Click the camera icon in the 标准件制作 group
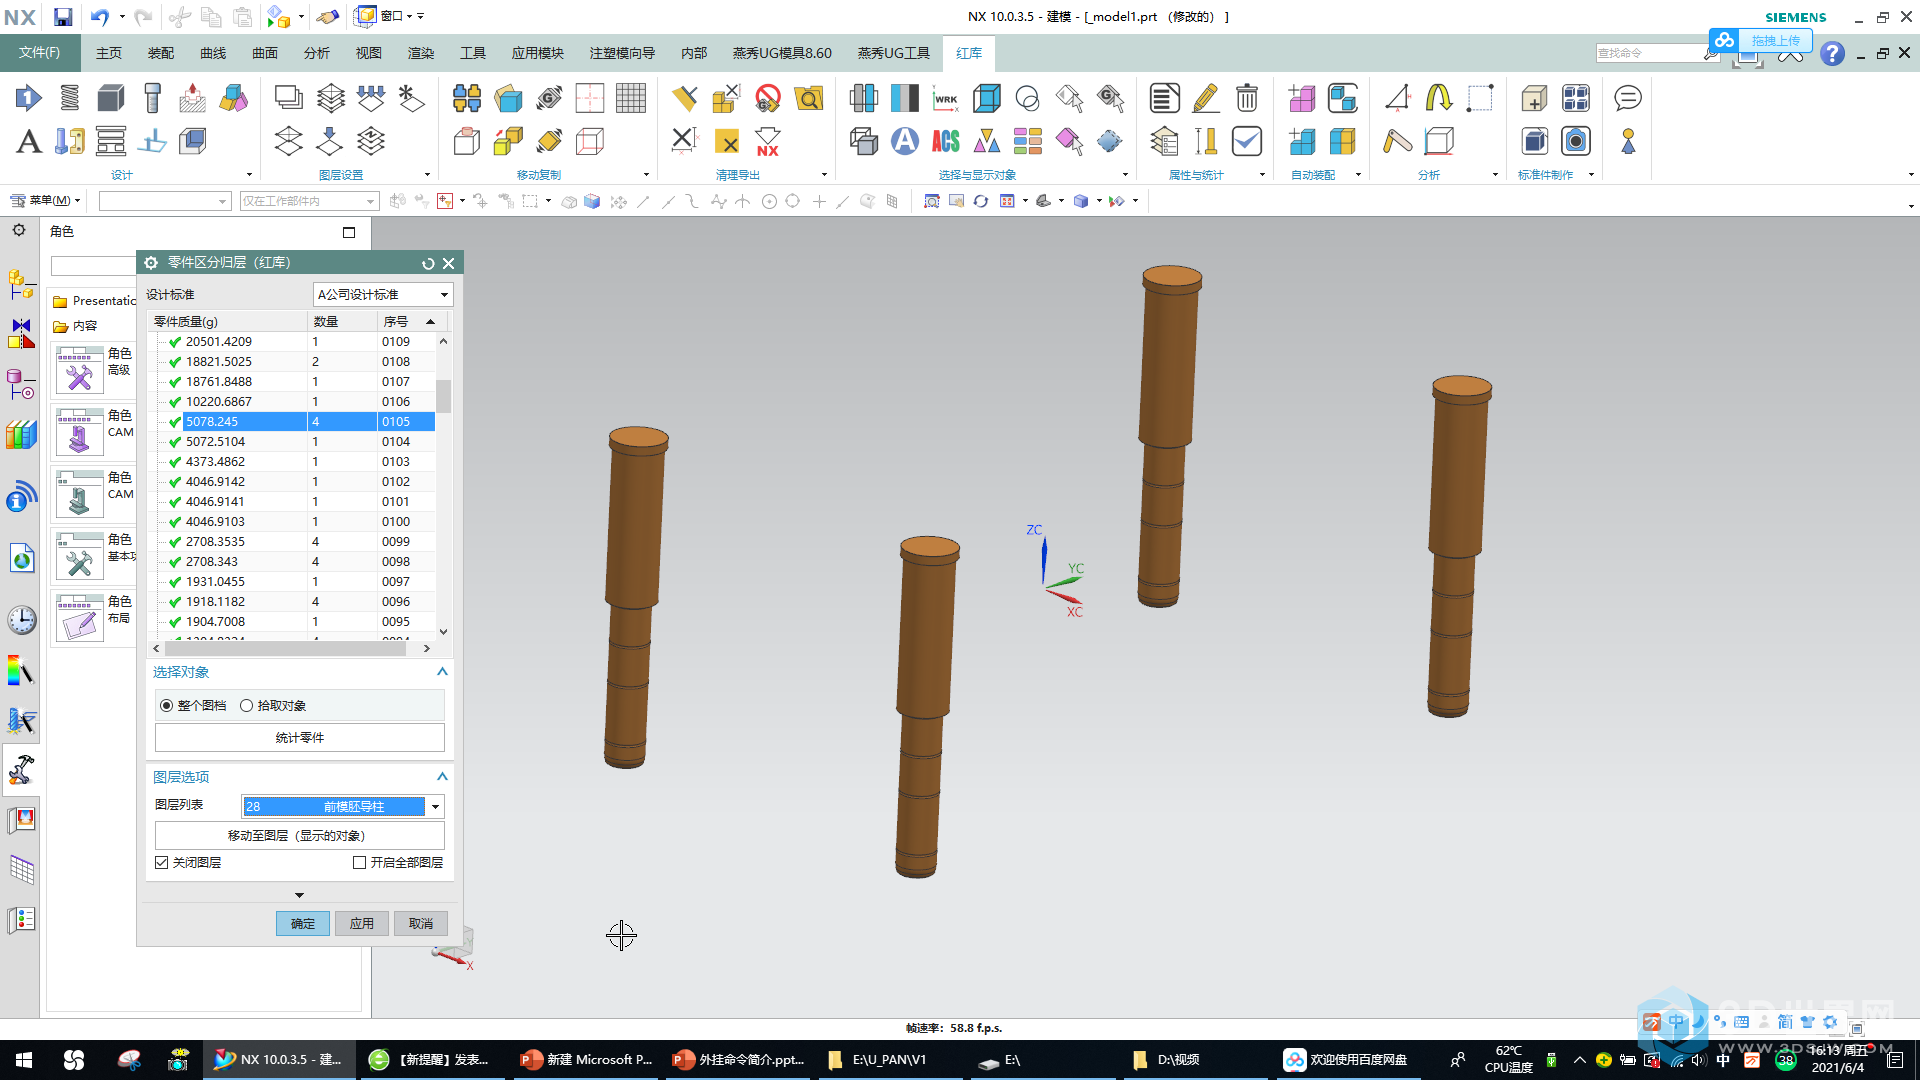 tap(1575, 141)
